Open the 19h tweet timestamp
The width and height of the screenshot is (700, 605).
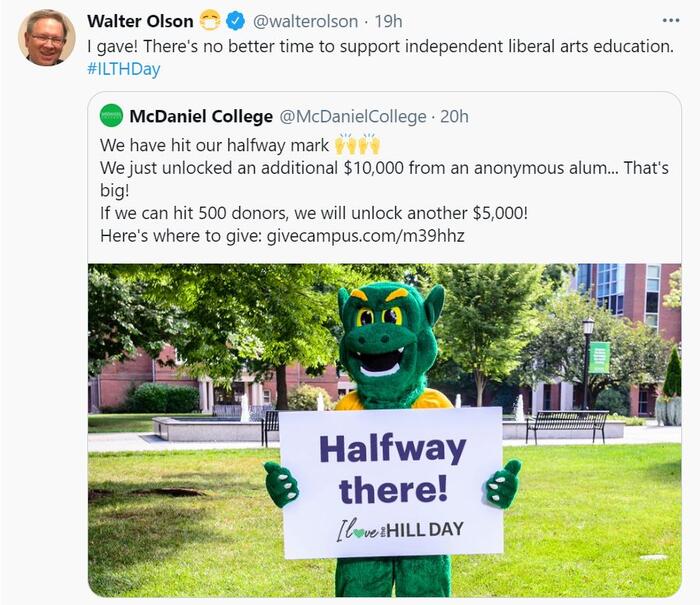388,21
